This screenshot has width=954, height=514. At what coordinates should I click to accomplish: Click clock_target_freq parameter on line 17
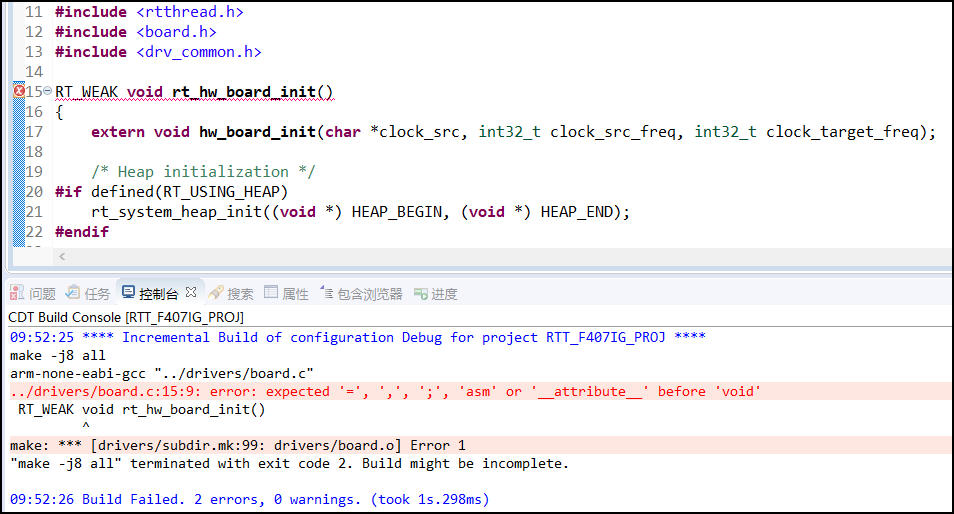842,132
